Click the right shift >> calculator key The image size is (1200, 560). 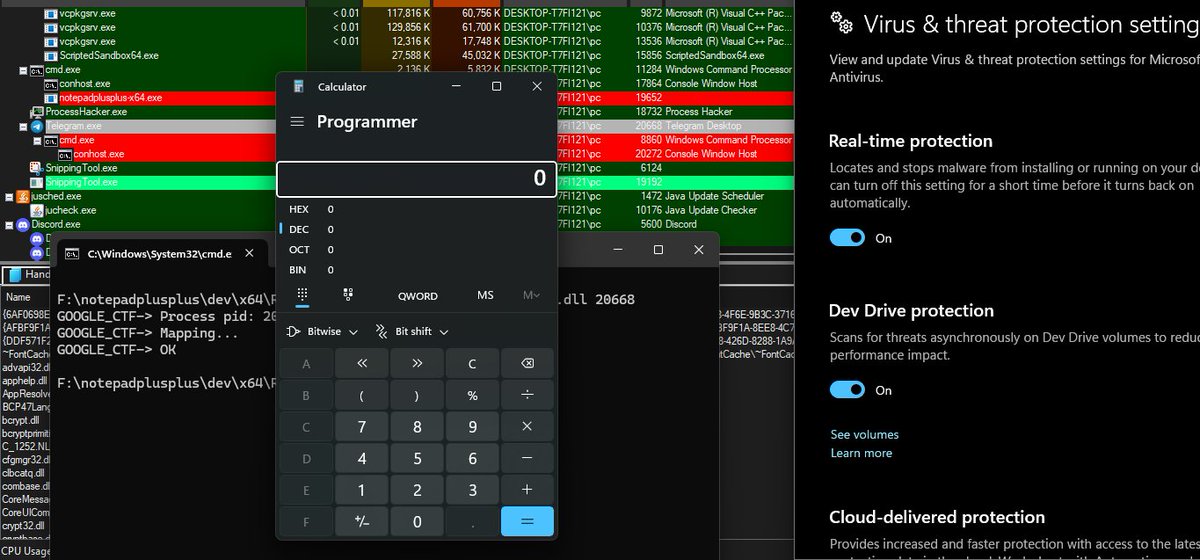click(x=417, y=364)
